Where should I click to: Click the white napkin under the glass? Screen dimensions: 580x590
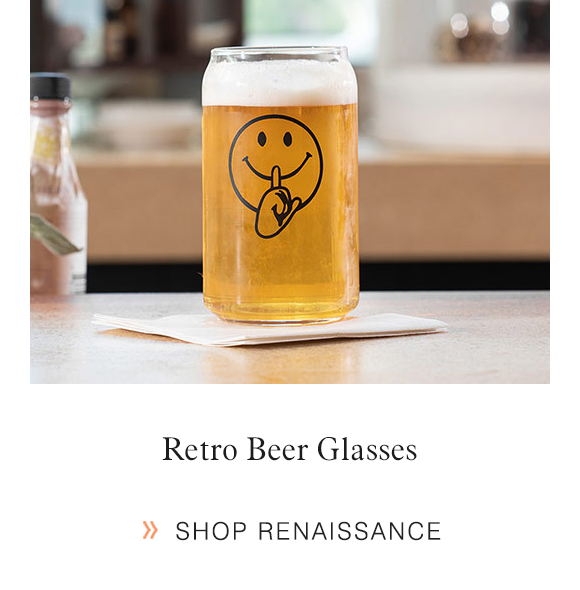coord(269,329)
